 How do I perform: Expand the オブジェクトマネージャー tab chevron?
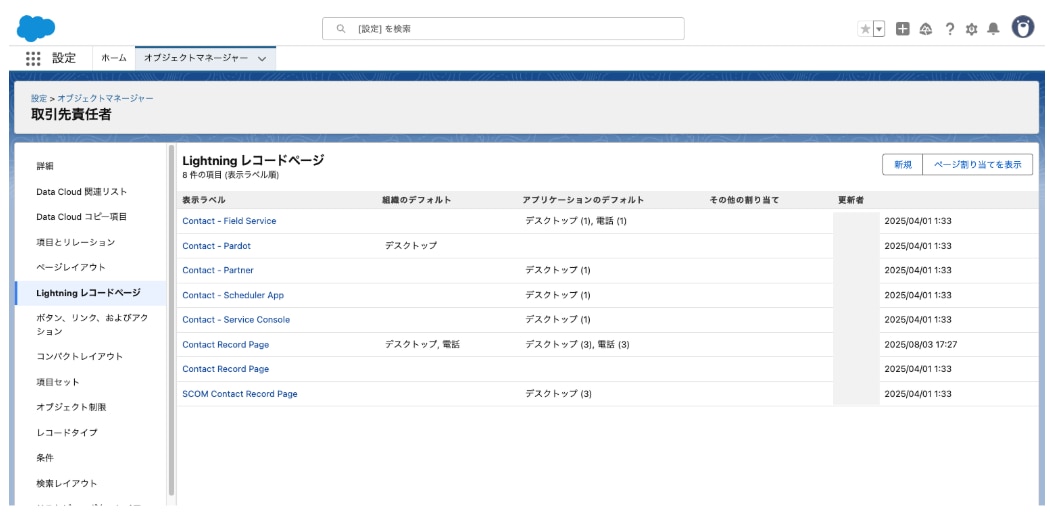click(x=262, y=59)
